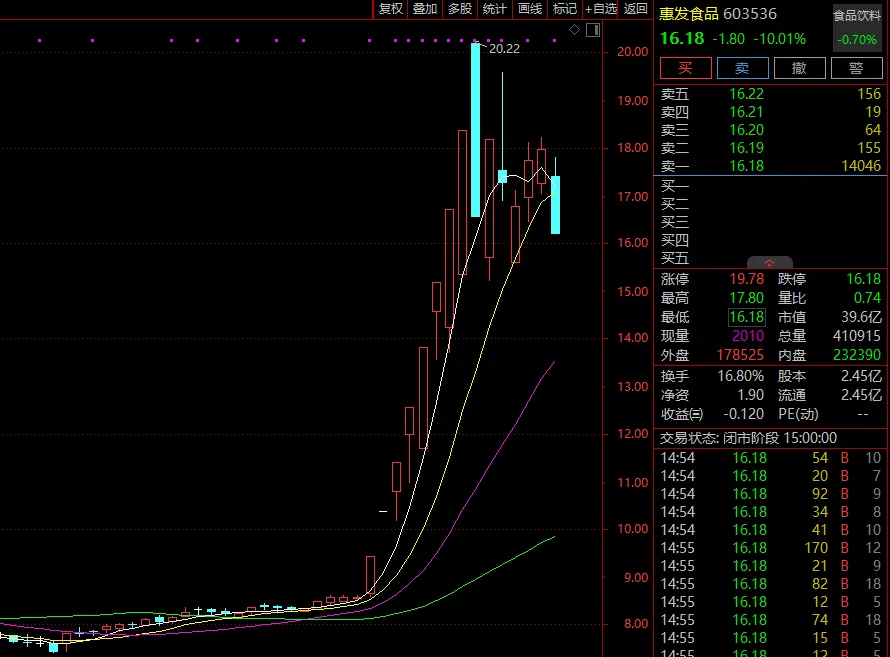
Task: Open the 统计 statistics tool
Action: pyautogui.click(x=495, y=9)
